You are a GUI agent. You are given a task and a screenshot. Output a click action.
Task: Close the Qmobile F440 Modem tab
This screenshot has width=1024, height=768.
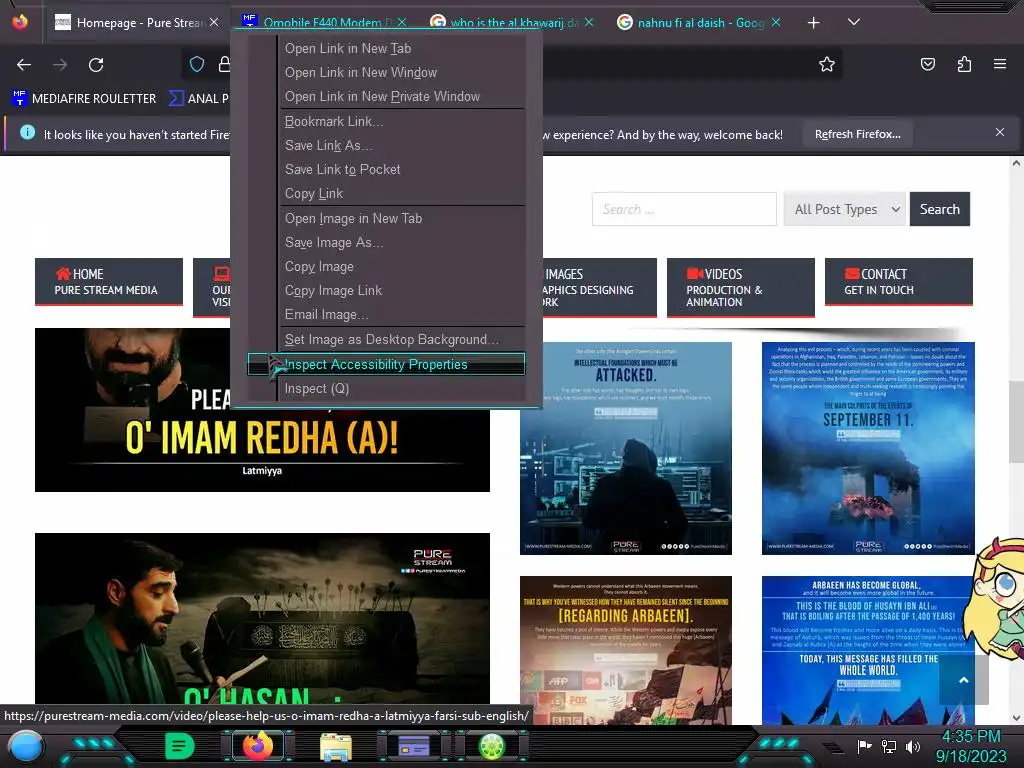(x=402, y=22)
